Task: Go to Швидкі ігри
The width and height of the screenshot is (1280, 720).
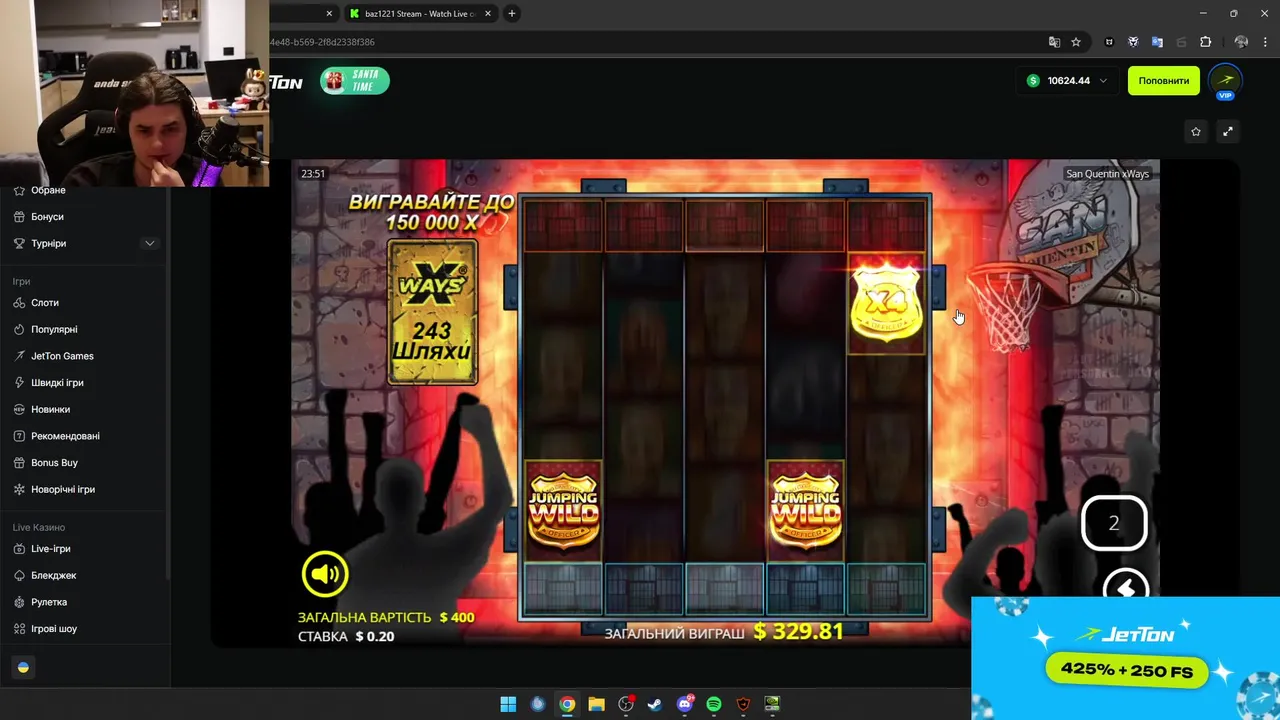Action: pos(57,383)
